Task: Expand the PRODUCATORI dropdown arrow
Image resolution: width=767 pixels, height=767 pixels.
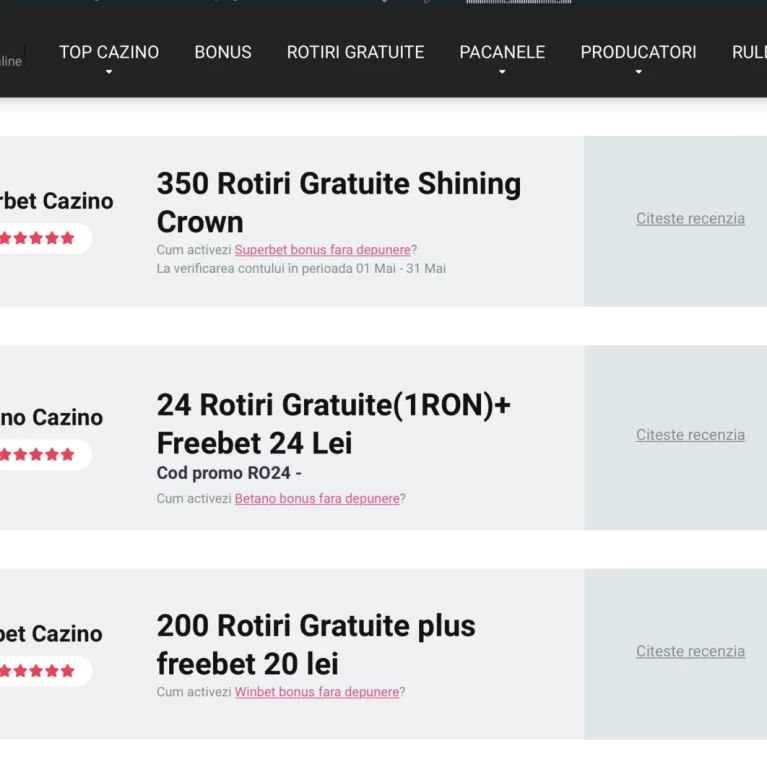Action: click(638, 72)
